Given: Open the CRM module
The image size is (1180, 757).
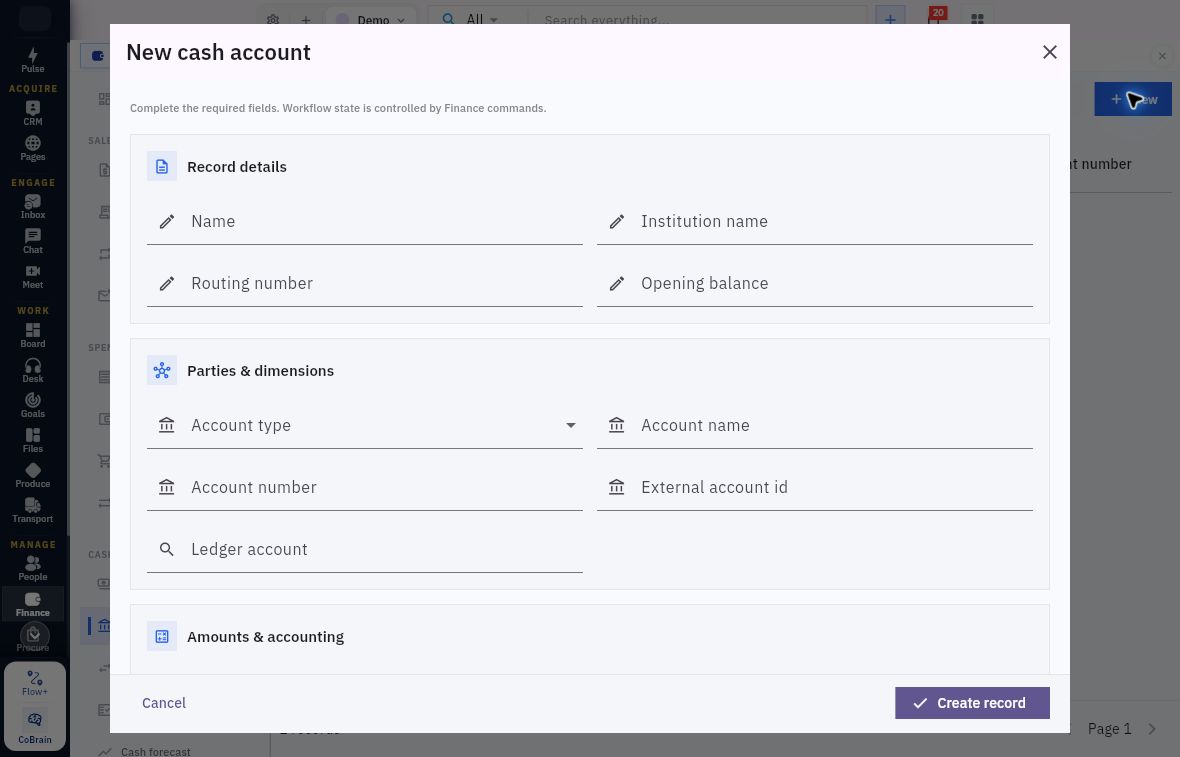Looking at the screenshot, I should pyautogui.click(x=32, y=114).
